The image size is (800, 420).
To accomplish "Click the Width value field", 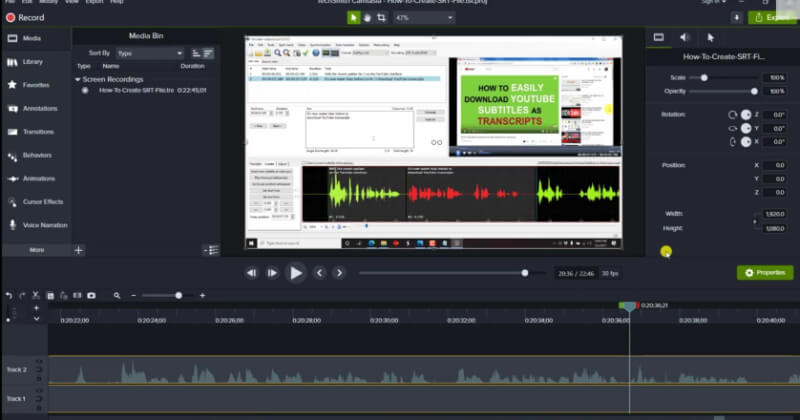I will [774, 214].
